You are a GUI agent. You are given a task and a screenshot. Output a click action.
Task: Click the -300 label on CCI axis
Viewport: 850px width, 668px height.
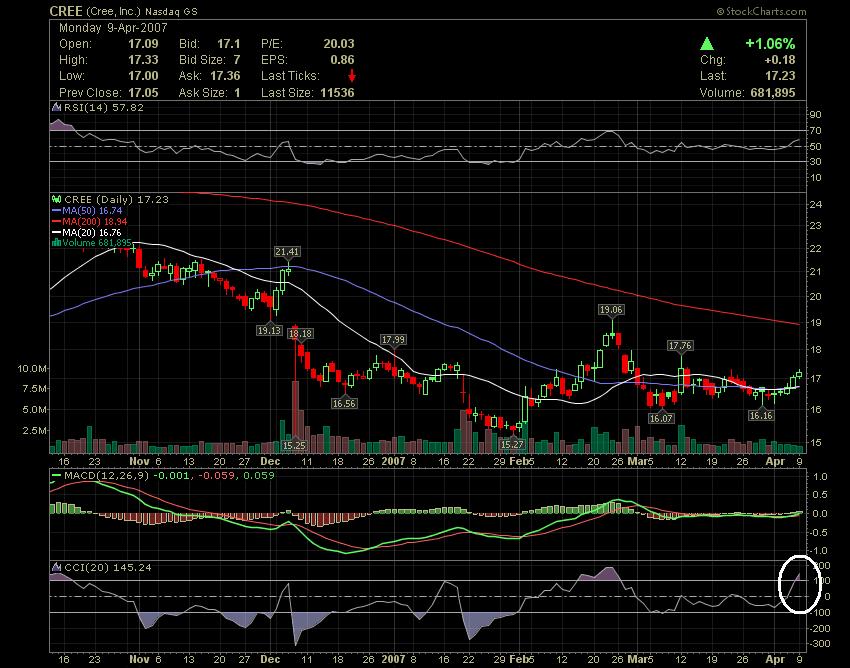(819, 644)
